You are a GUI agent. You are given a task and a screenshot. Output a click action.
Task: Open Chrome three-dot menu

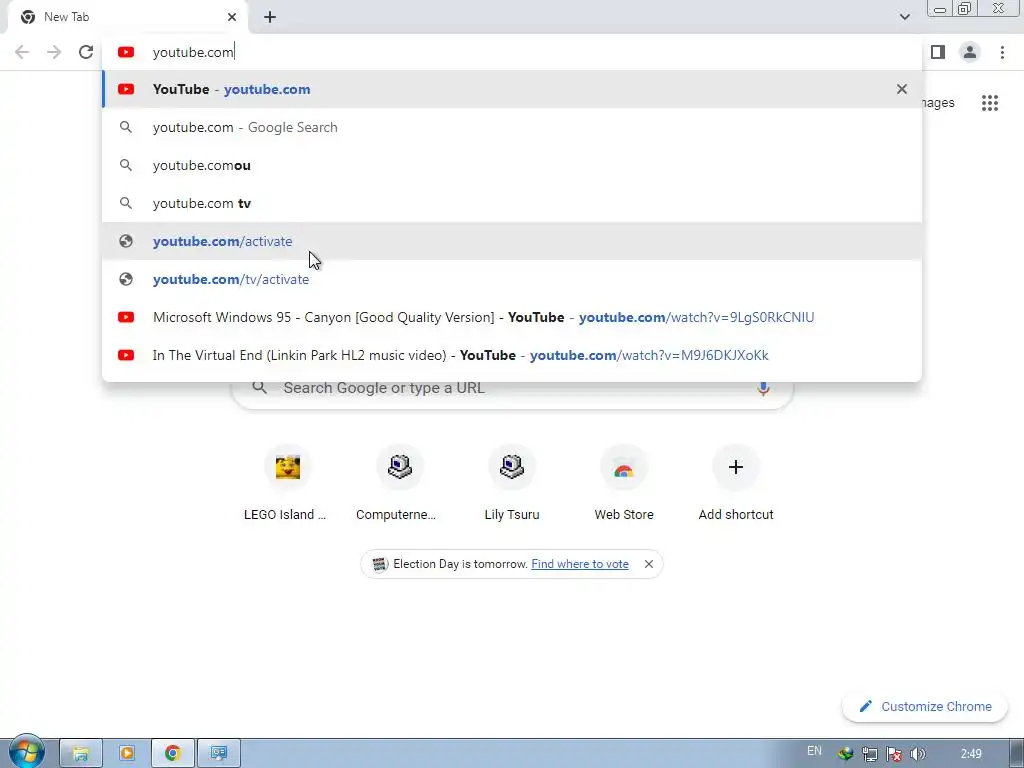pos(1002,52)
